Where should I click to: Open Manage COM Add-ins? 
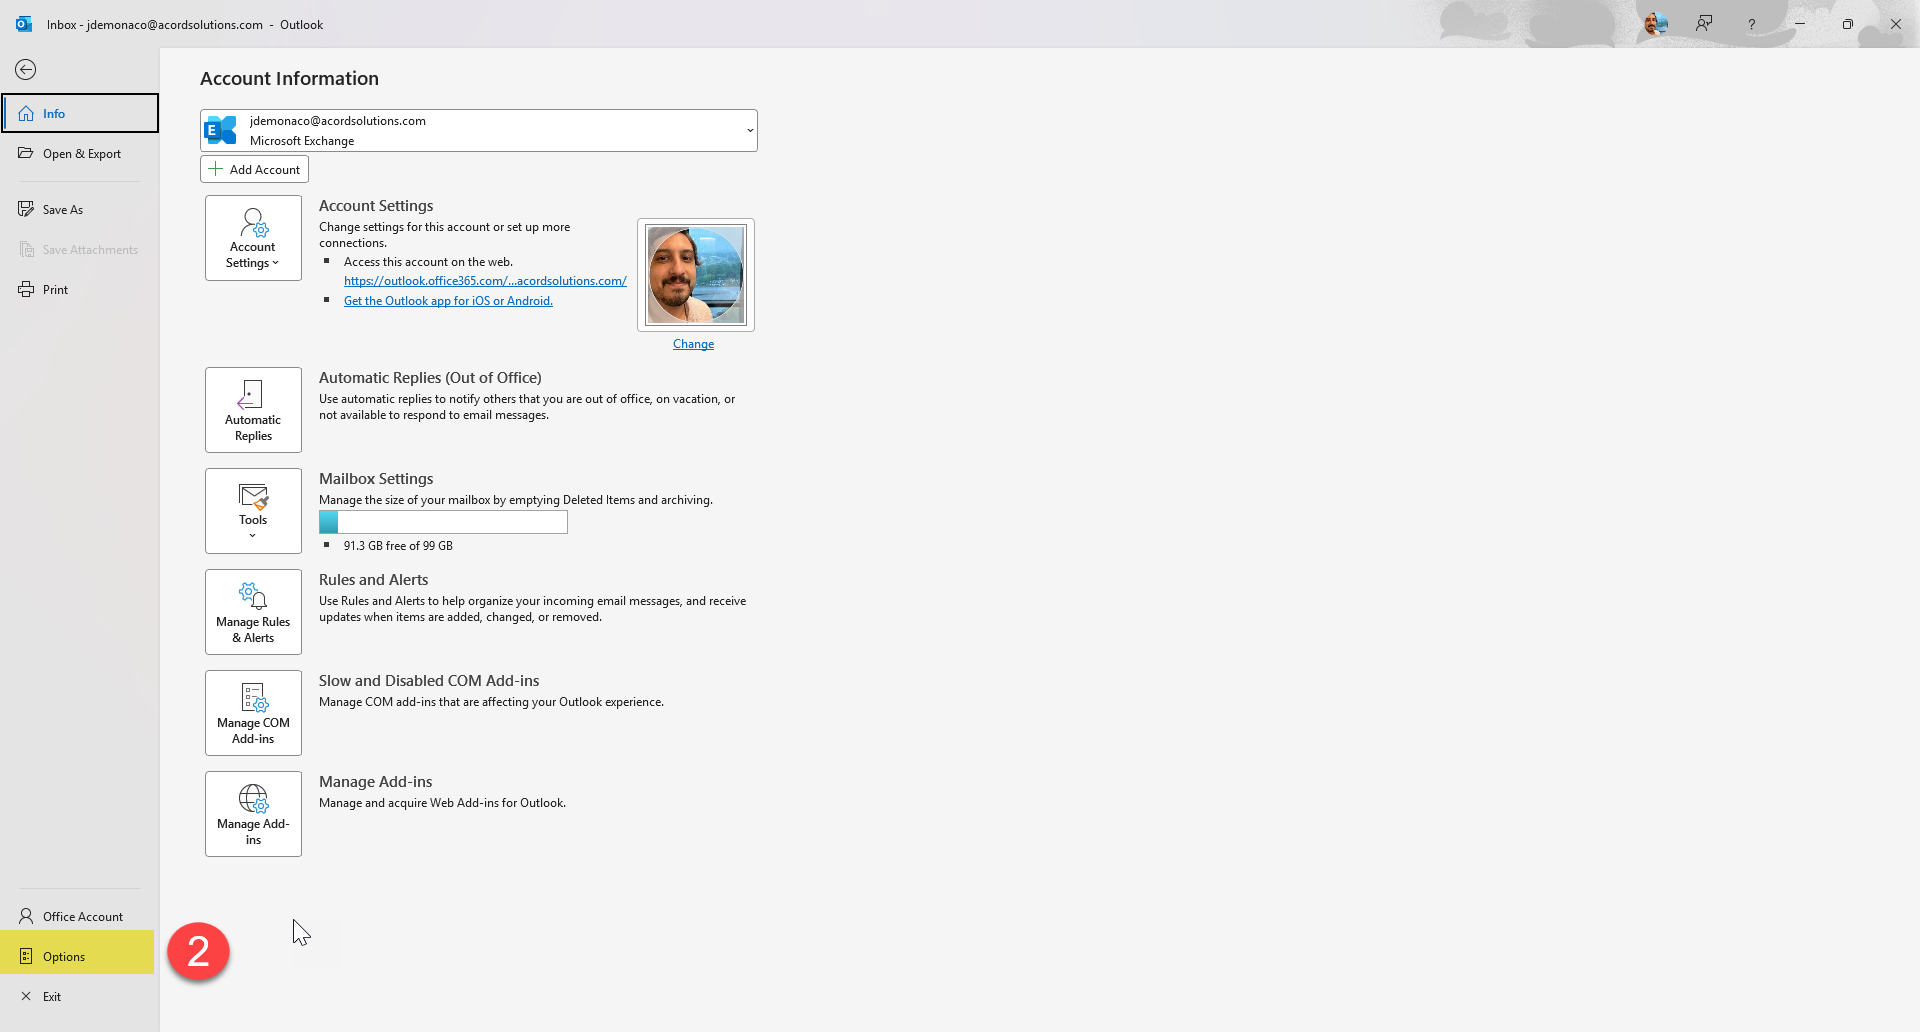[x=253, y=713]
